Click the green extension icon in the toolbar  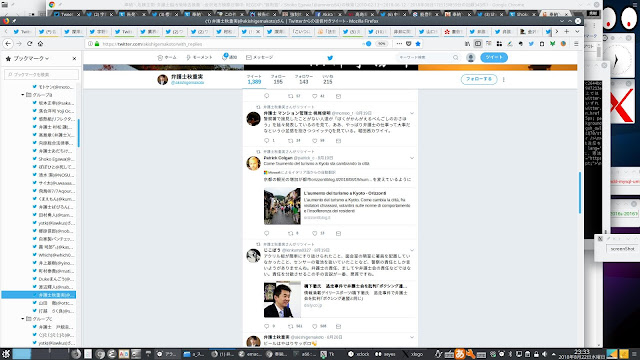click(552, 44)
